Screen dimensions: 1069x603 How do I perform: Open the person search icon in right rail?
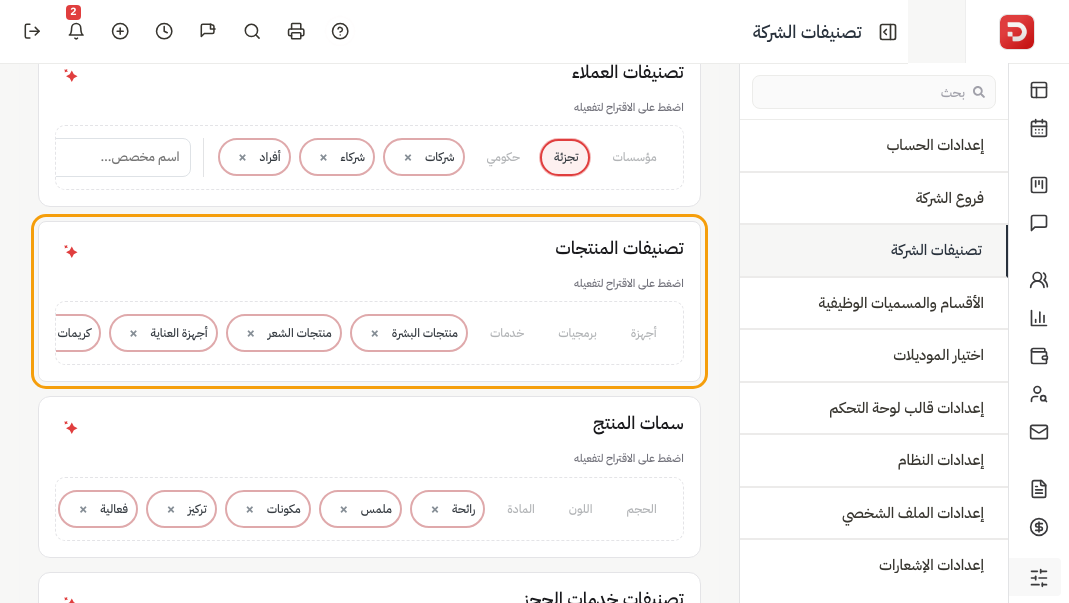(x=1038, y=394)
